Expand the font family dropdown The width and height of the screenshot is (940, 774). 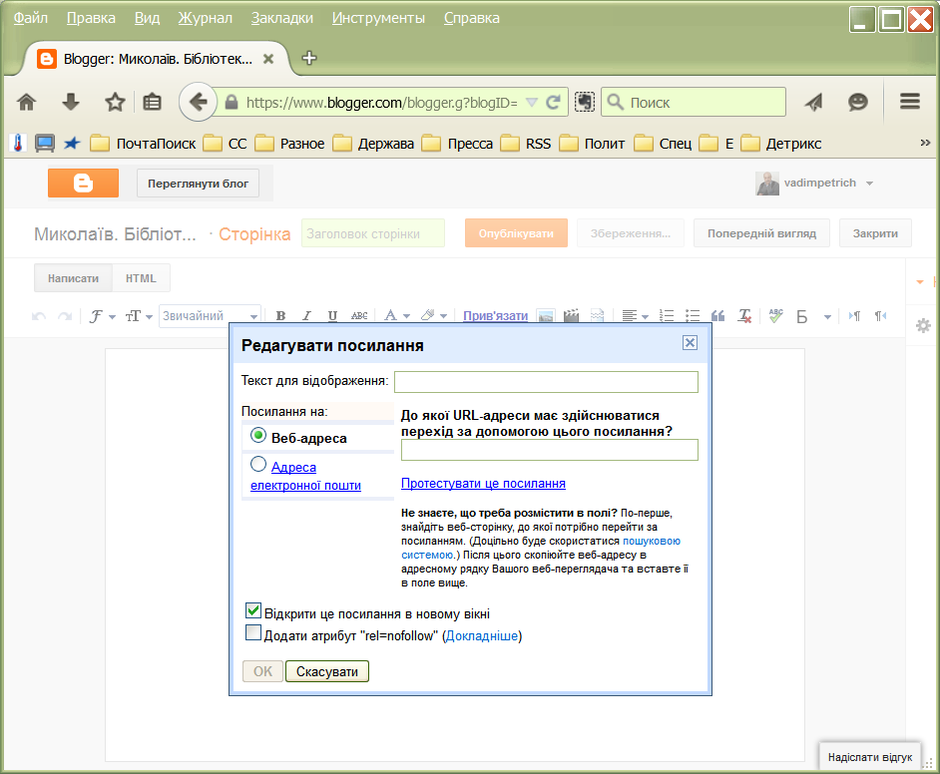[x=103, y=316]
